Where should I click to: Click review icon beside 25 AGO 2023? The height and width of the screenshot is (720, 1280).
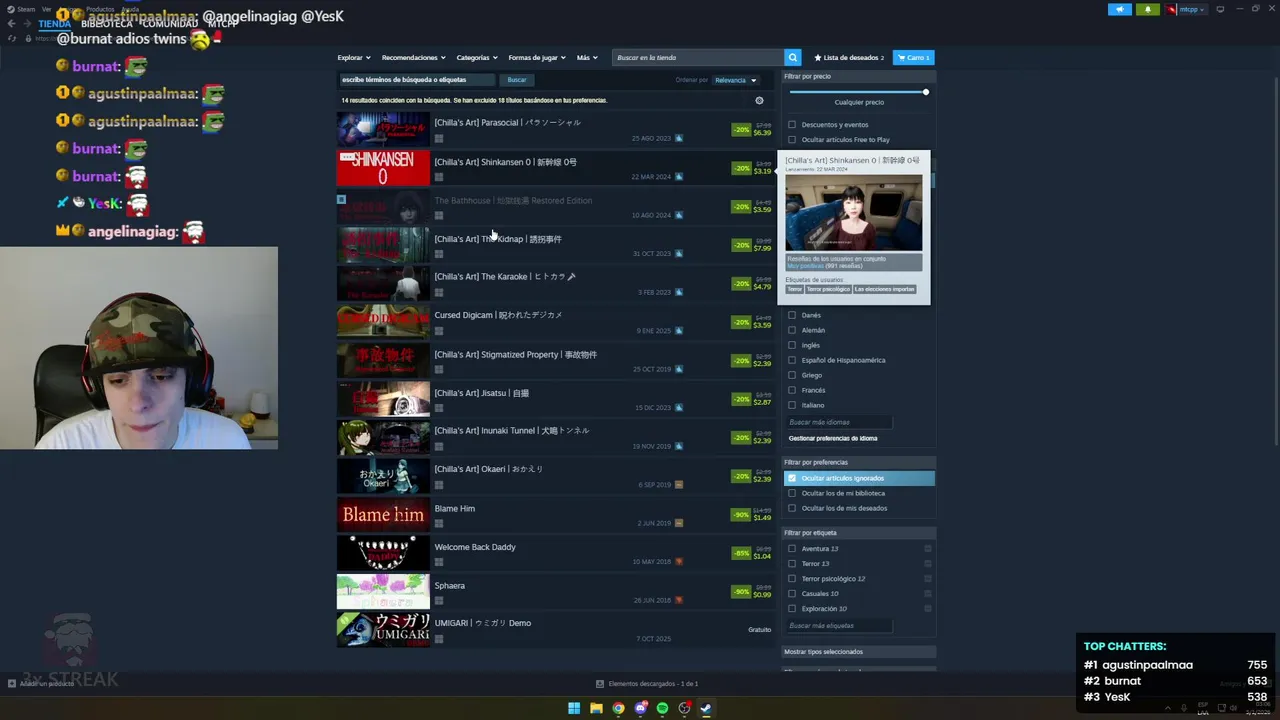(679, 138)
